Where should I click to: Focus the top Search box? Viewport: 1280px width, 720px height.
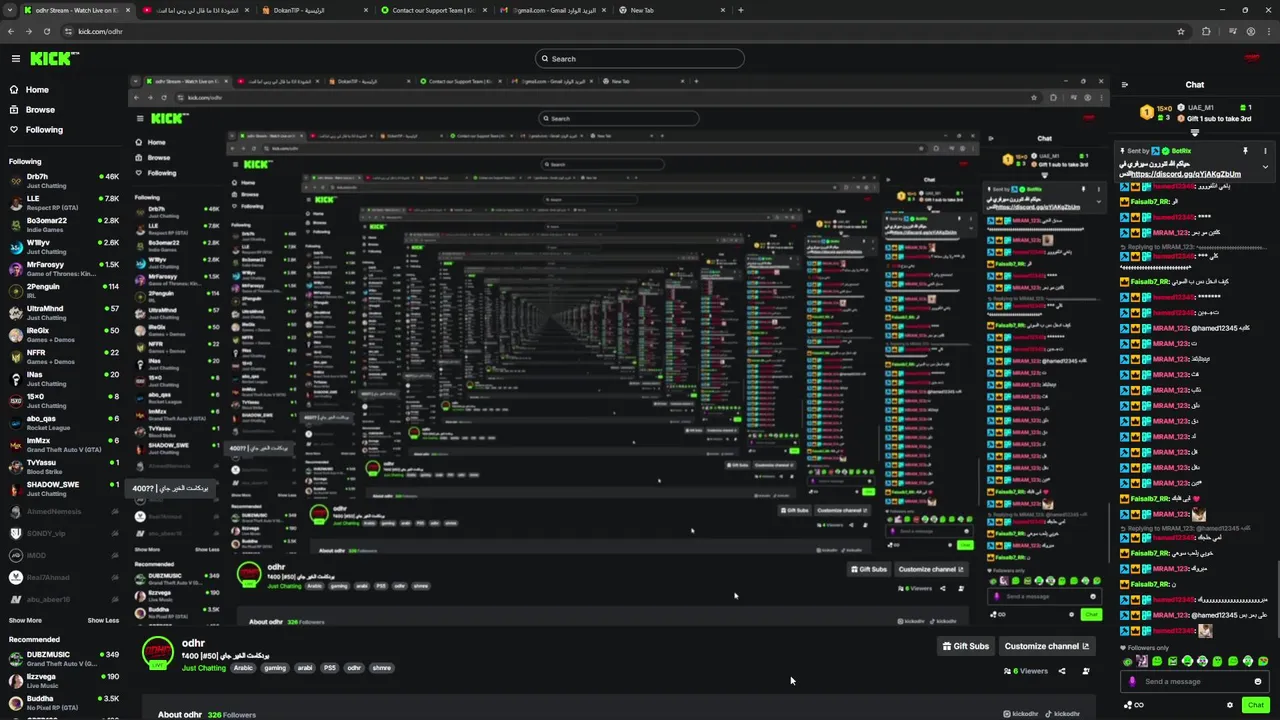coord(640,59)
